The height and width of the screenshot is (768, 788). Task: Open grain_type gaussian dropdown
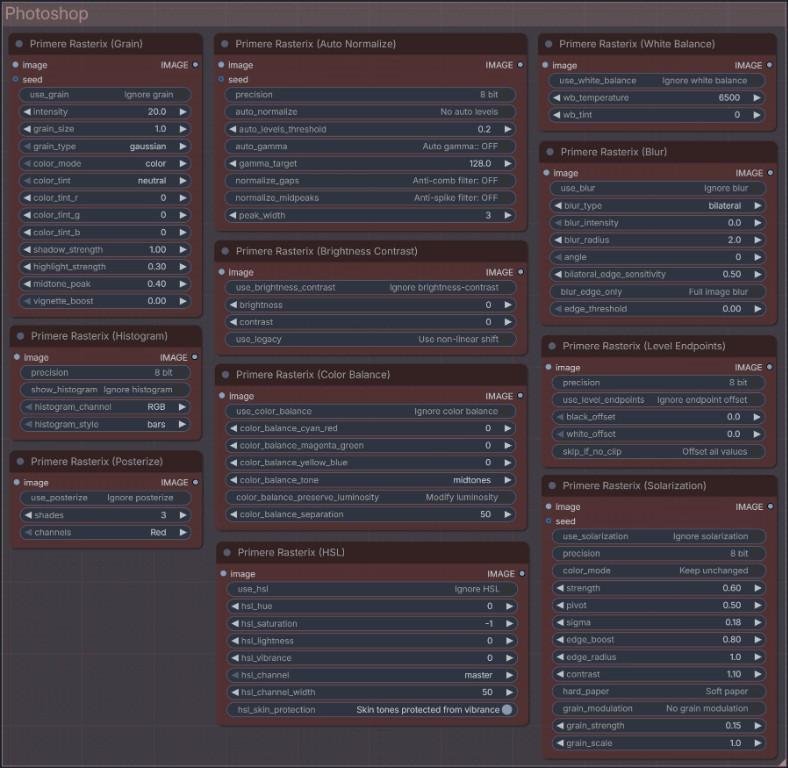point(105,146)
